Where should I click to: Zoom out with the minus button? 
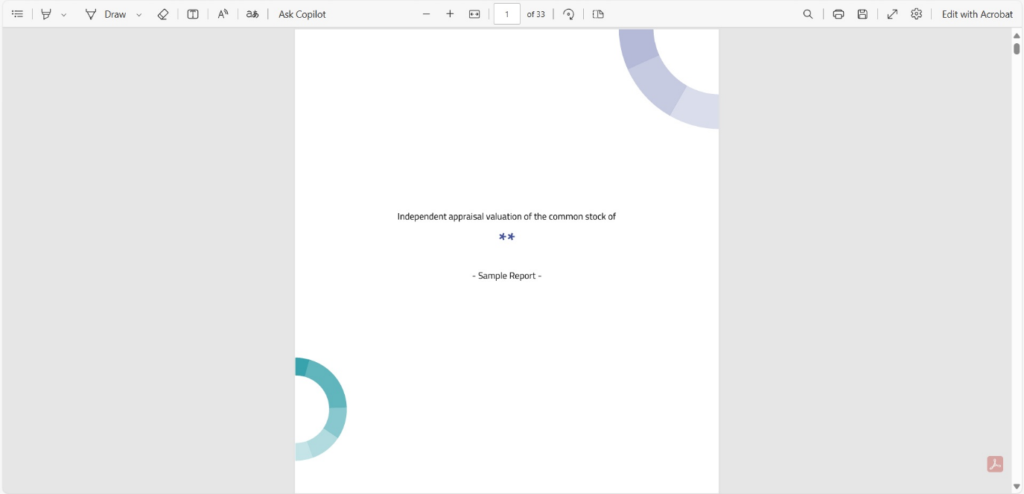coord(426,14)
